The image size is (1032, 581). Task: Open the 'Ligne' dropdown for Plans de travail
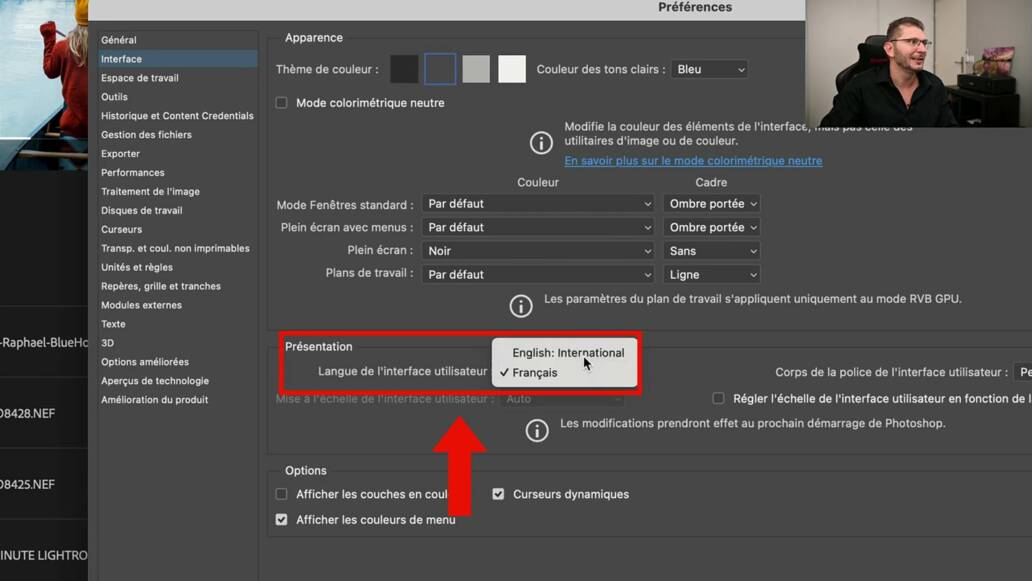coord(711,274)
